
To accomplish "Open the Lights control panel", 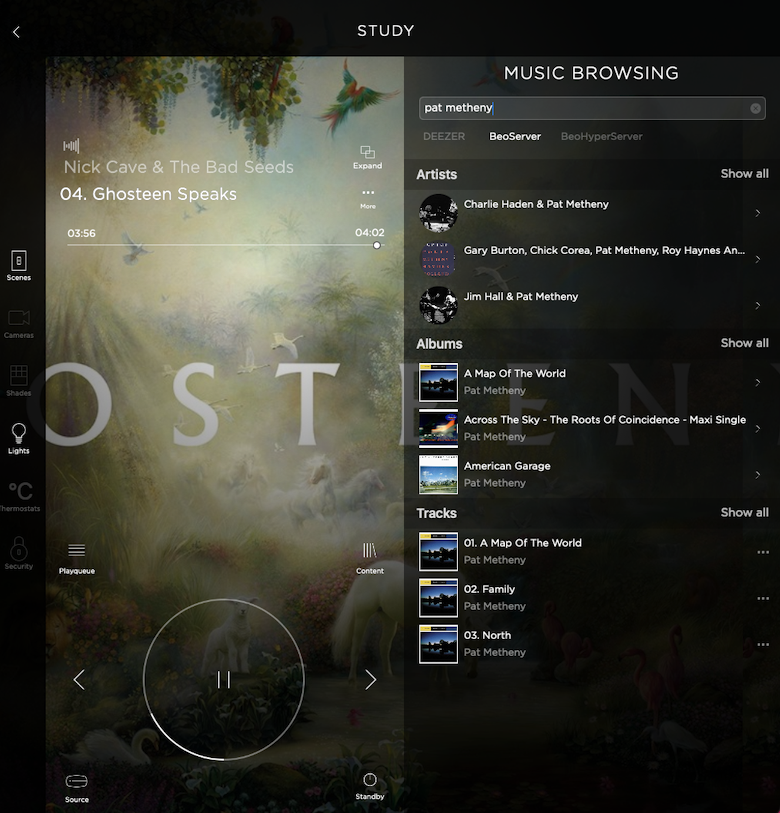I will [x=18, y=437].
